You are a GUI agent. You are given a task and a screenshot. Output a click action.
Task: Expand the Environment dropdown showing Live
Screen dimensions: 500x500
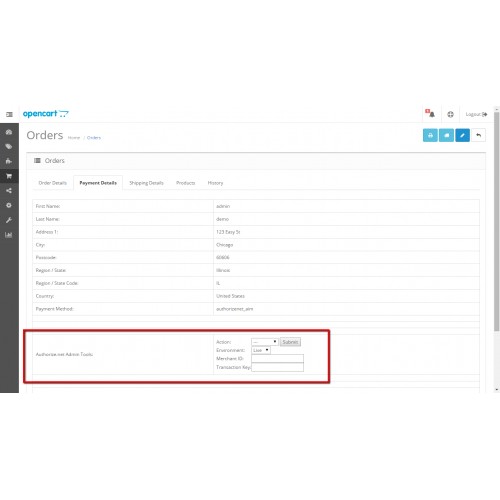coord(261,350)
